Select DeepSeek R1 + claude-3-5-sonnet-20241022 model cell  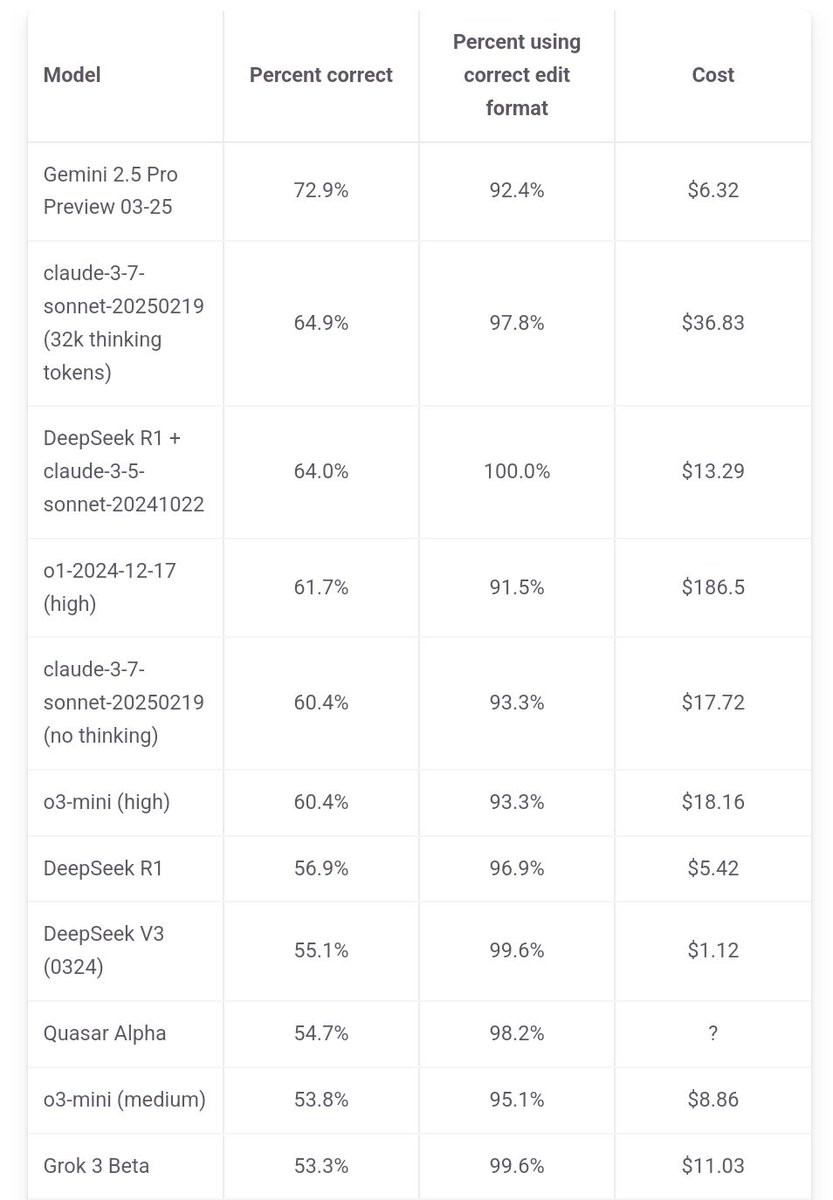[x=123, y=471]
